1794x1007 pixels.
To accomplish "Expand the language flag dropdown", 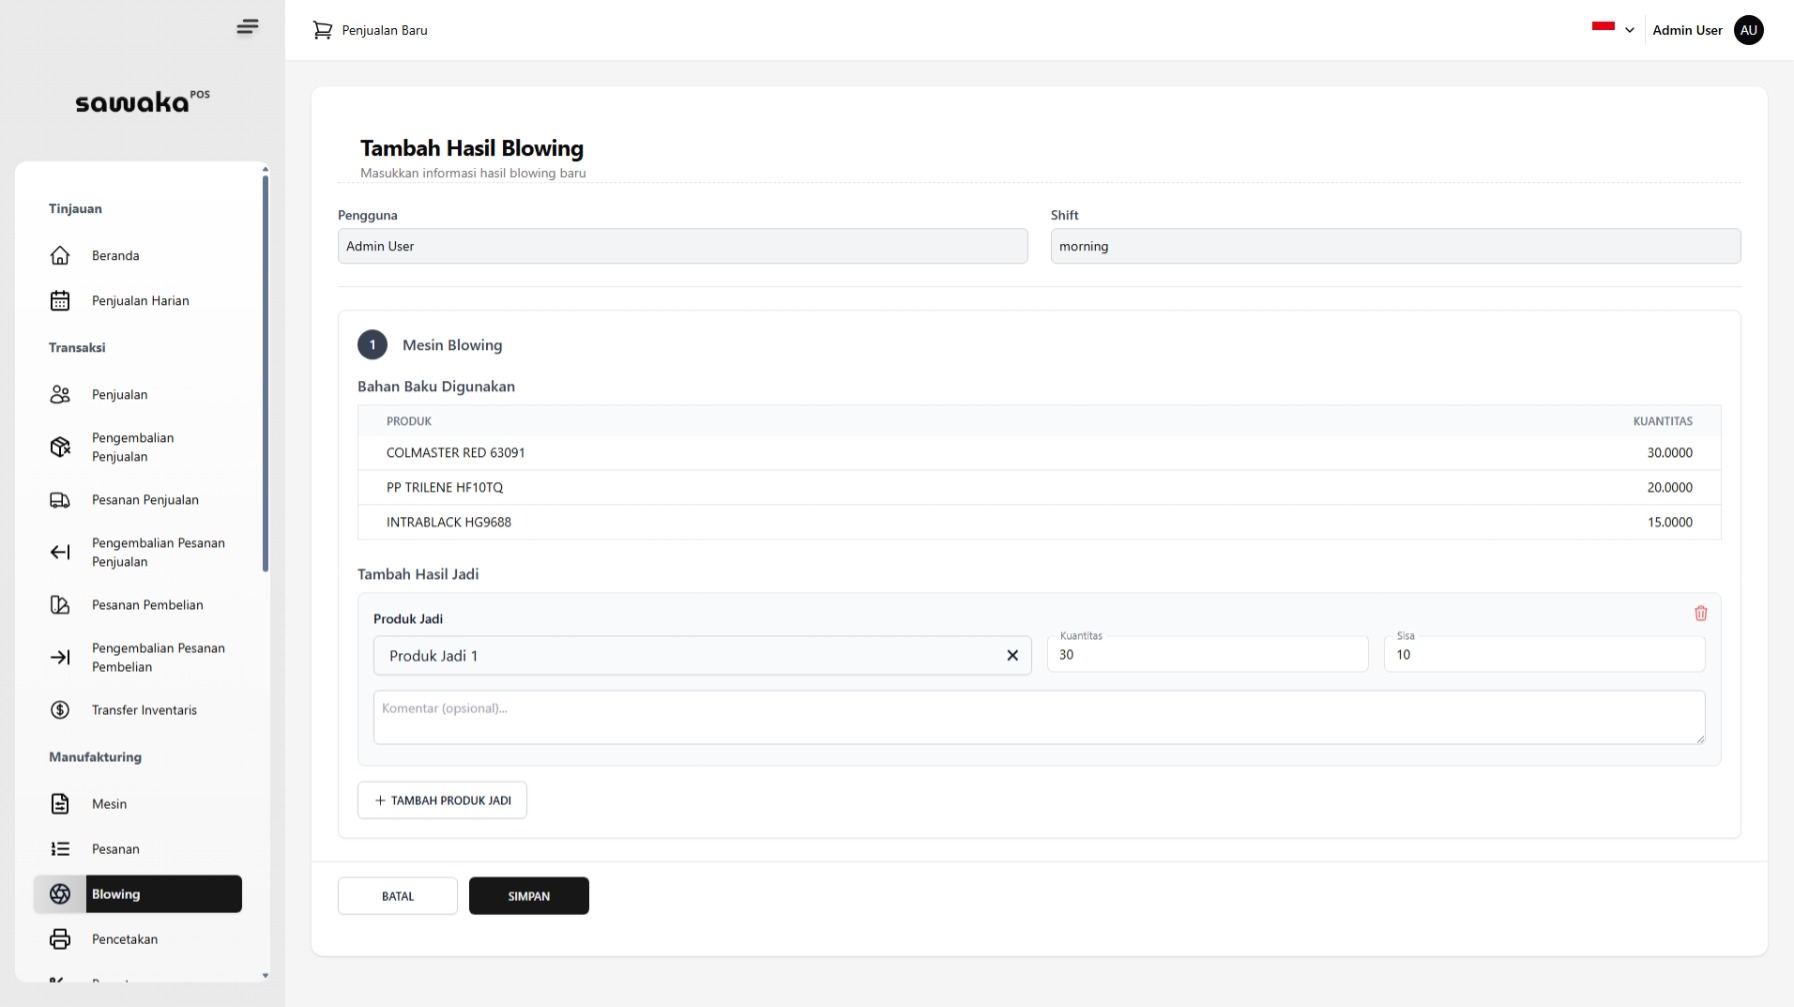I will pos(1612,29).
